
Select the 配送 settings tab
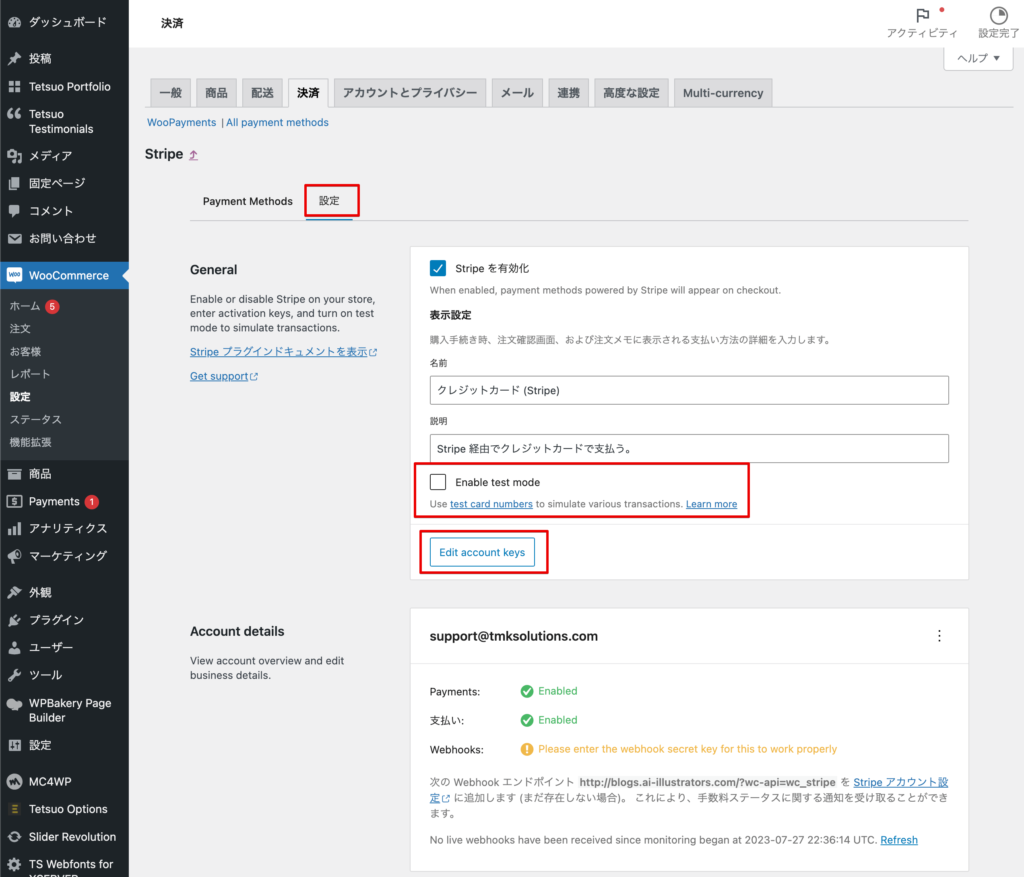(x=262, y=93)
